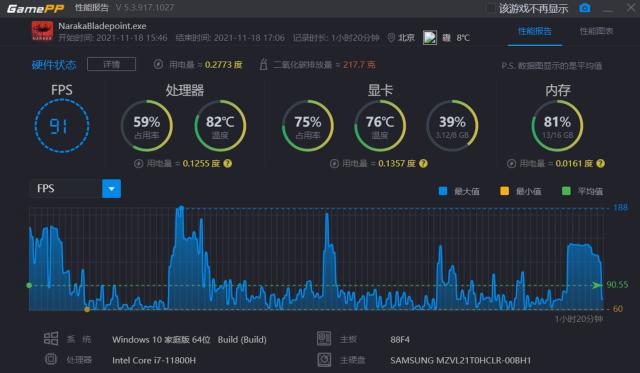The width and height of the screenshot is (640, 373).
Task: Click the 60 minimum value label
Action: point(618,309)
